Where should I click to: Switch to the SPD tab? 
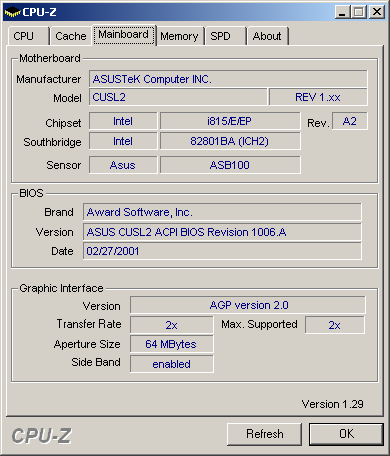[225, 36]
